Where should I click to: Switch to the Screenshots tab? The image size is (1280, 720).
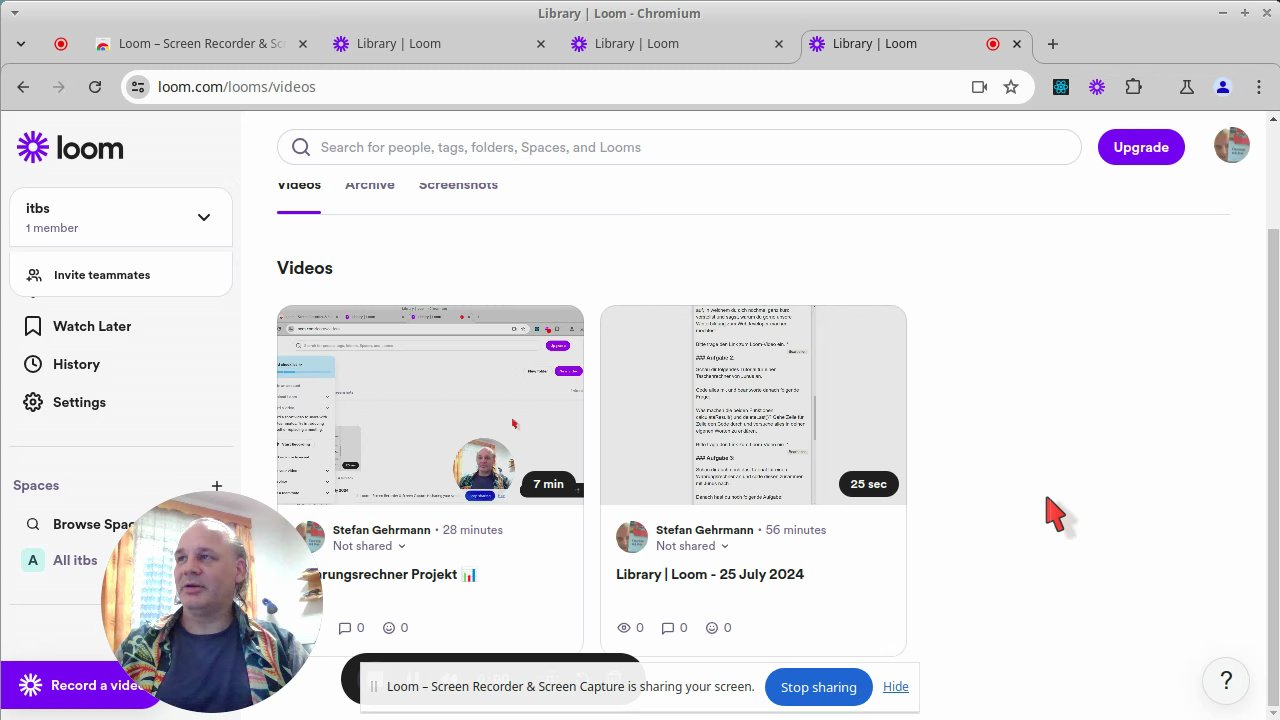[x=458, y=185]
